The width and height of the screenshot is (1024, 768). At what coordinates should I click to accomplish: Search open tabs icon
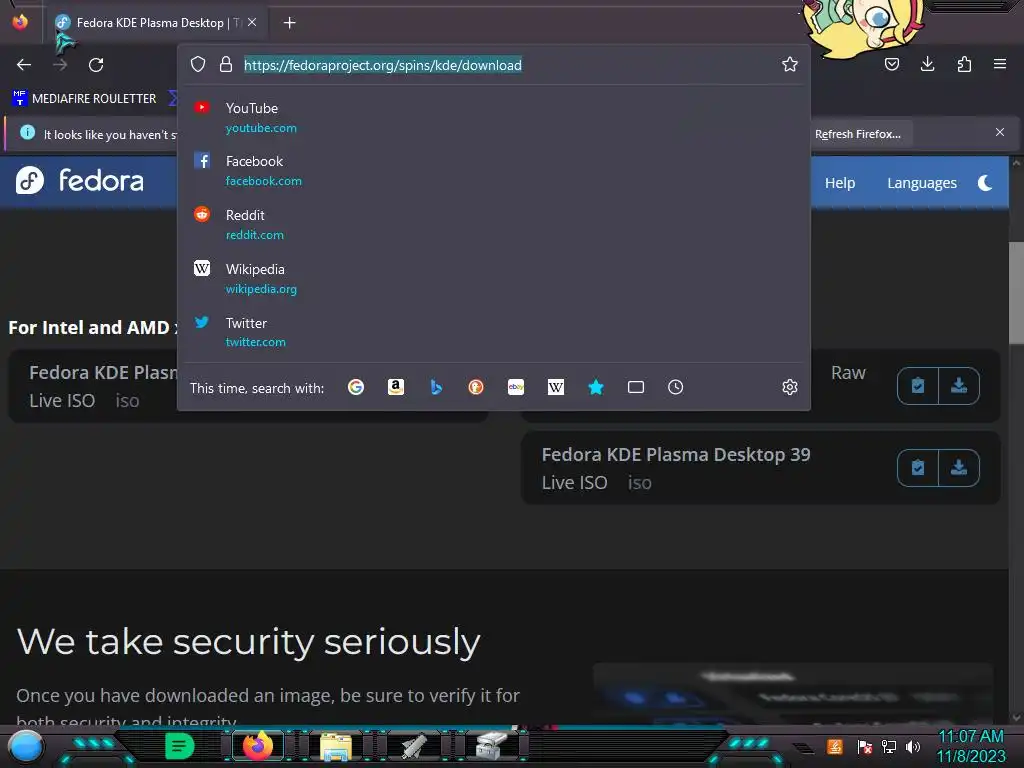point(635,387)
